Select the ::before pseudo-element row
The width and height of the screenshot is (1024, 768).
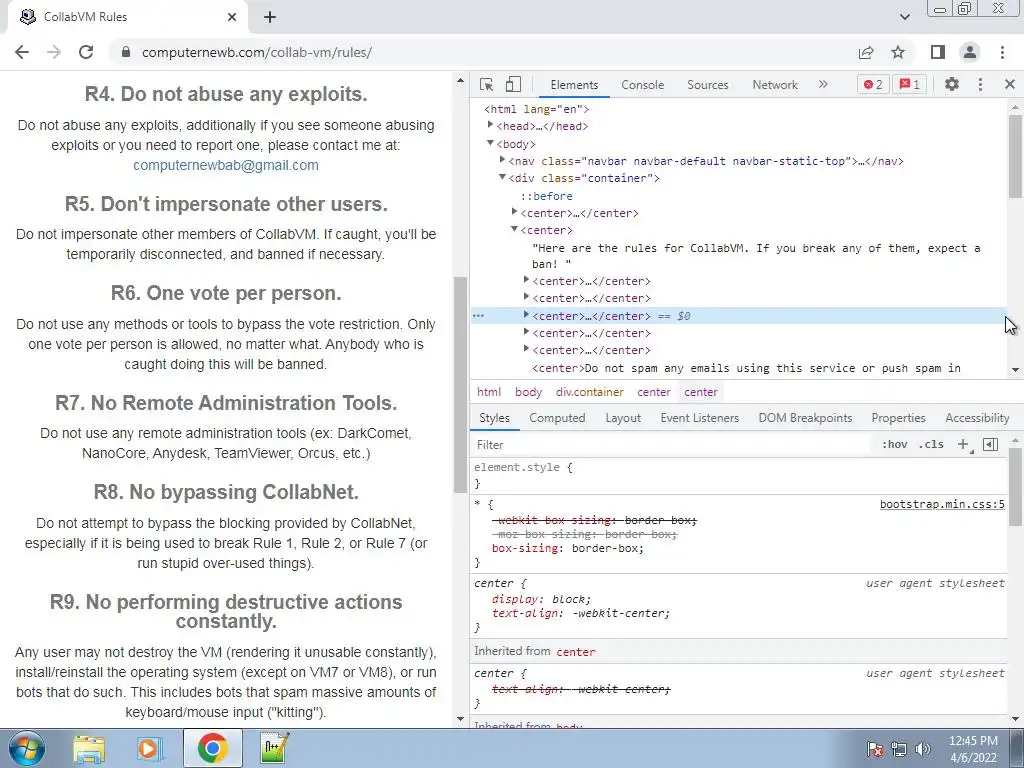coord(547,196)
